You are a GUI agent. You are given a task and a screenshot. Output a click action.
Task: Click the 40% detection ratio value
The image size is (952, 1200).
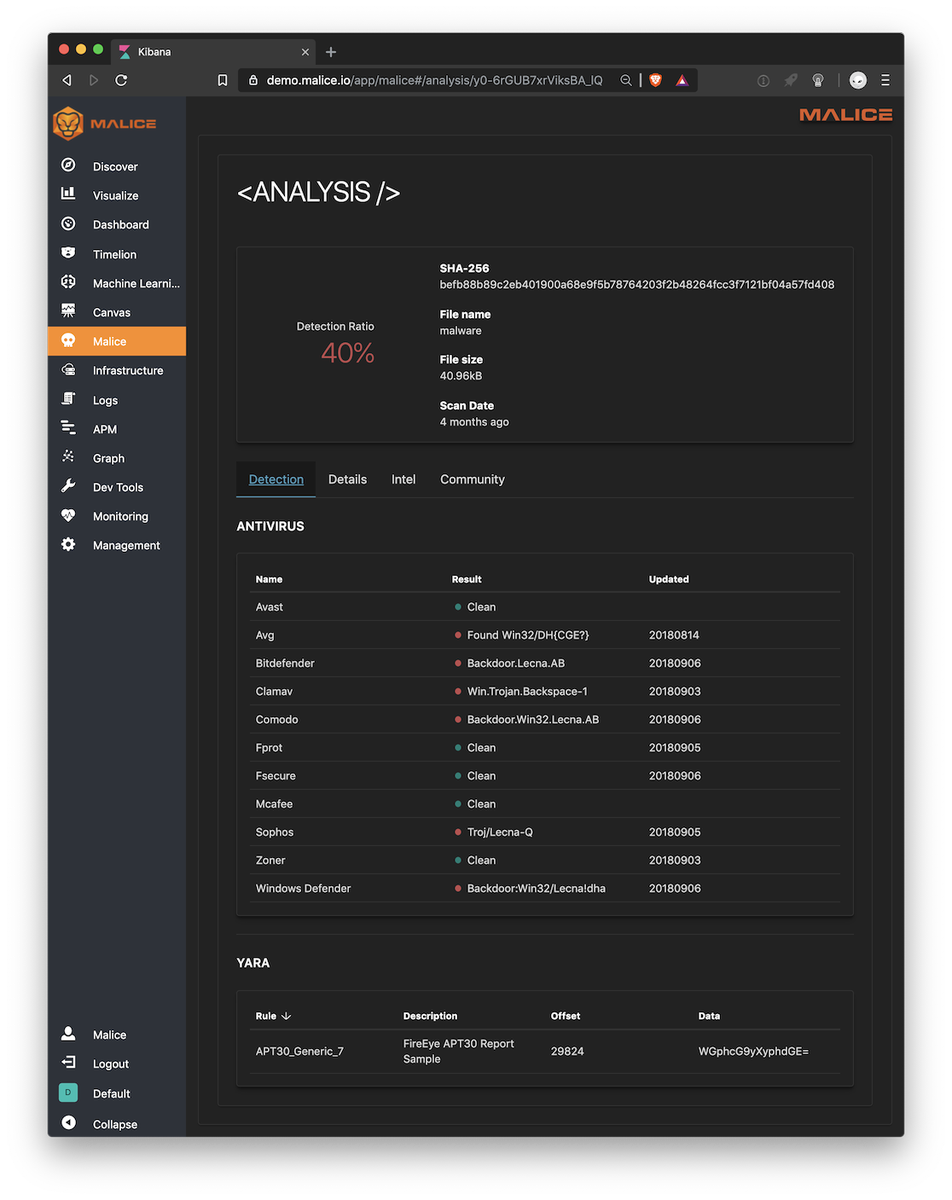pos(348,352)
